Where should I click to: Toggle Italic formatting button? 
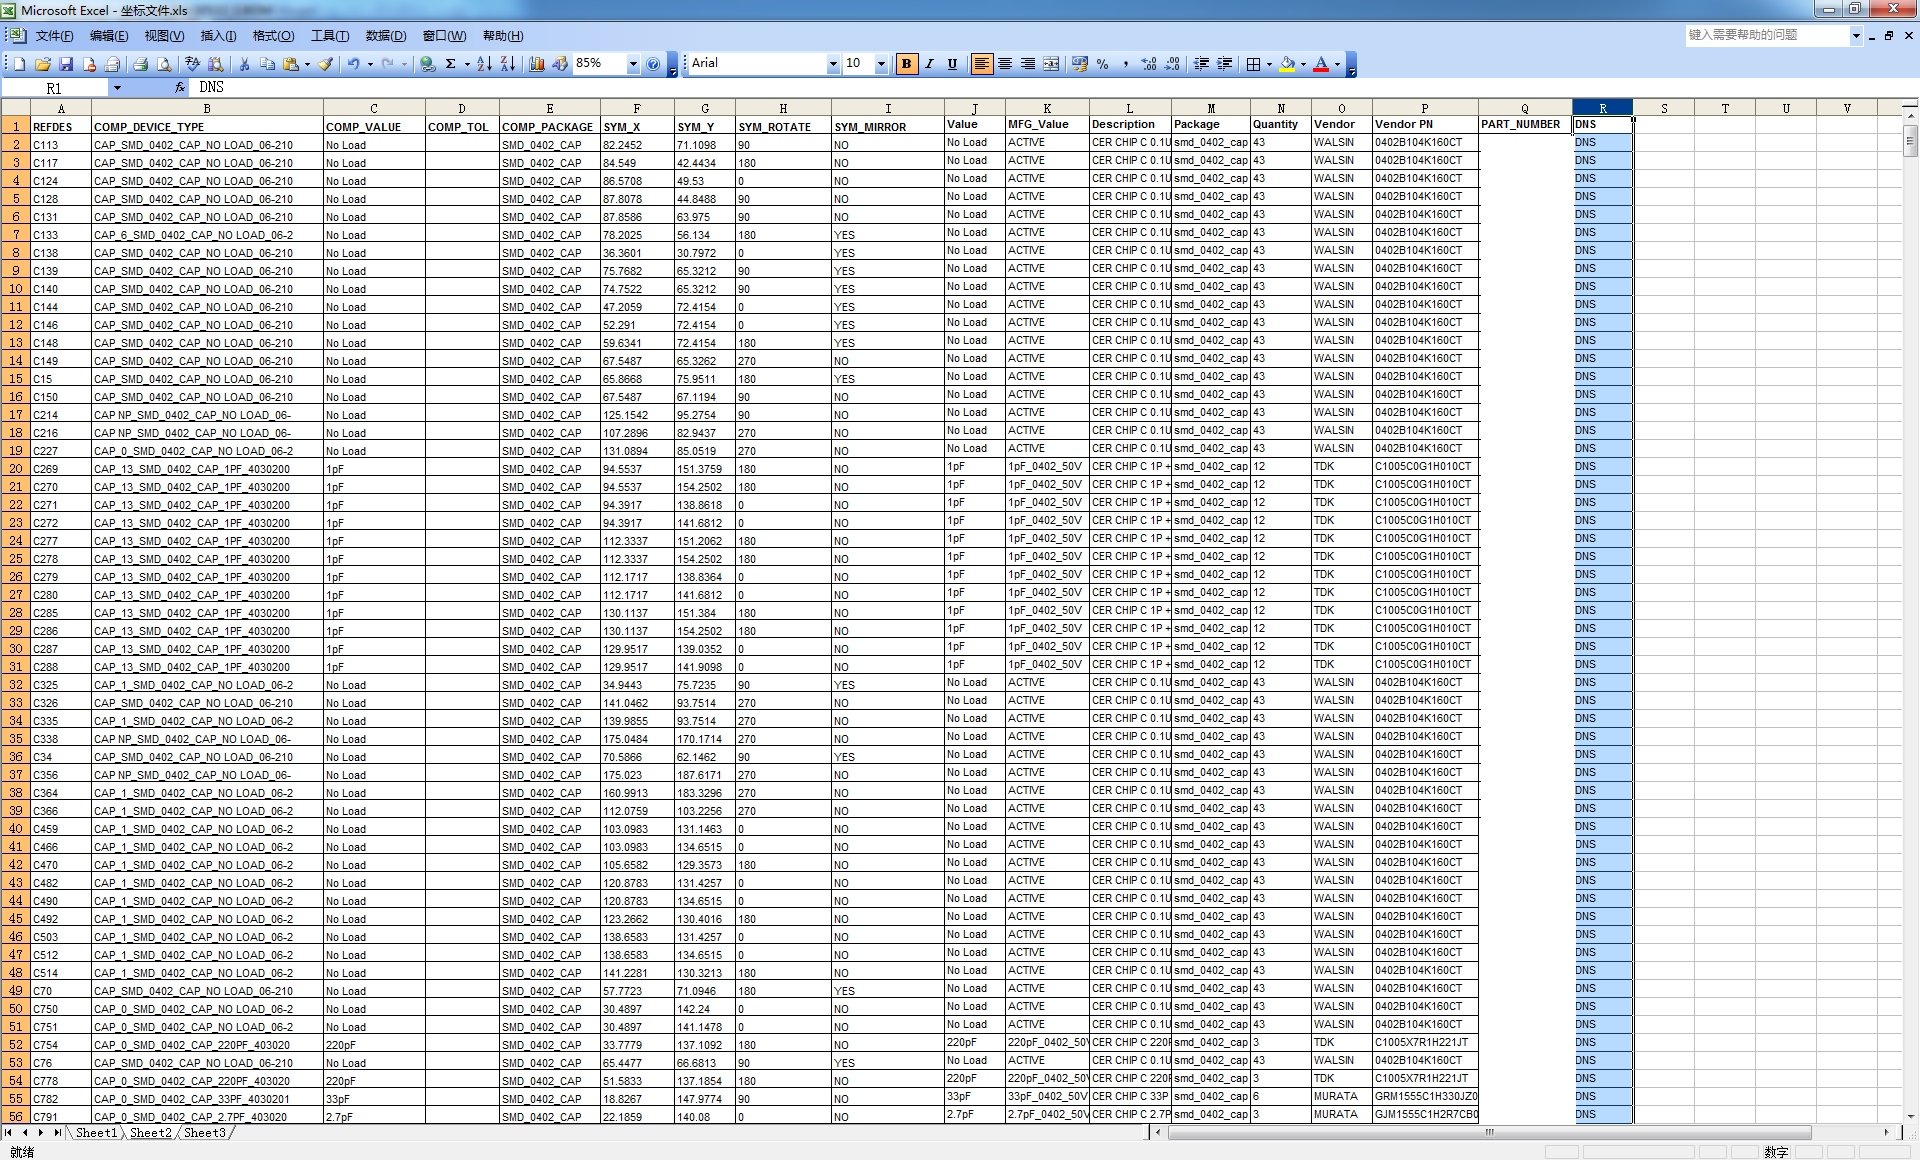click(929, 64)
